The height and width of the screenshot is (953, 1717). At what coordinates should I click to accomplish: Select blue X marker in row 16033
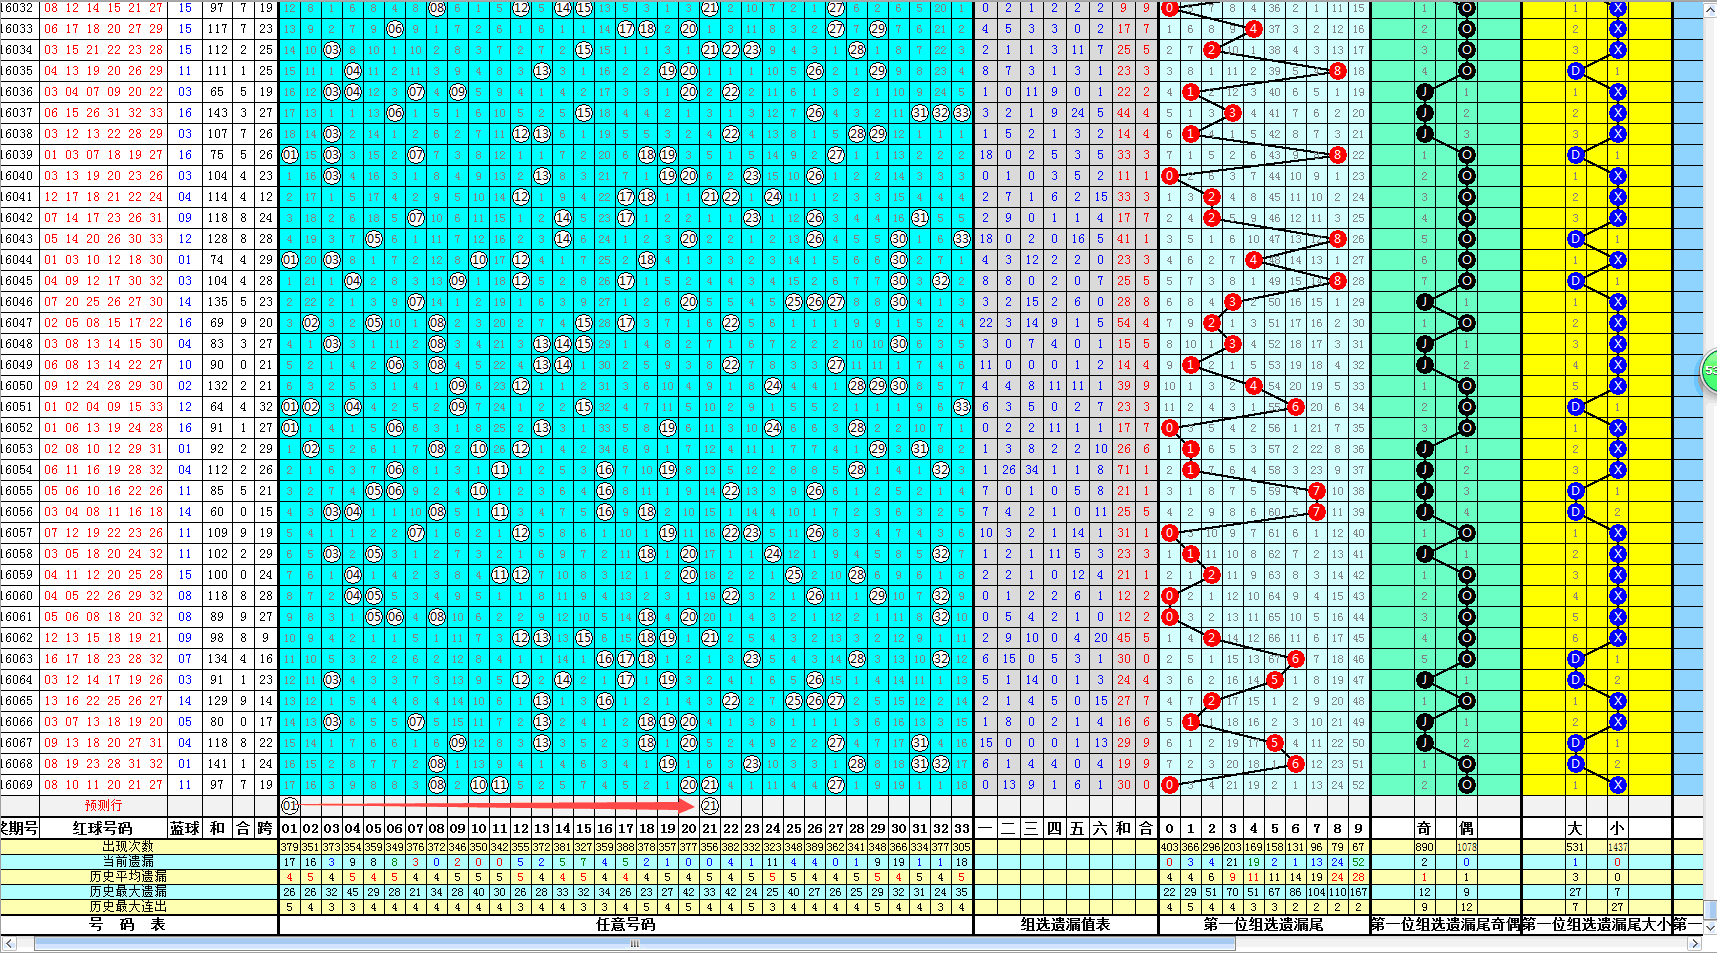(x=1618, y=29)
